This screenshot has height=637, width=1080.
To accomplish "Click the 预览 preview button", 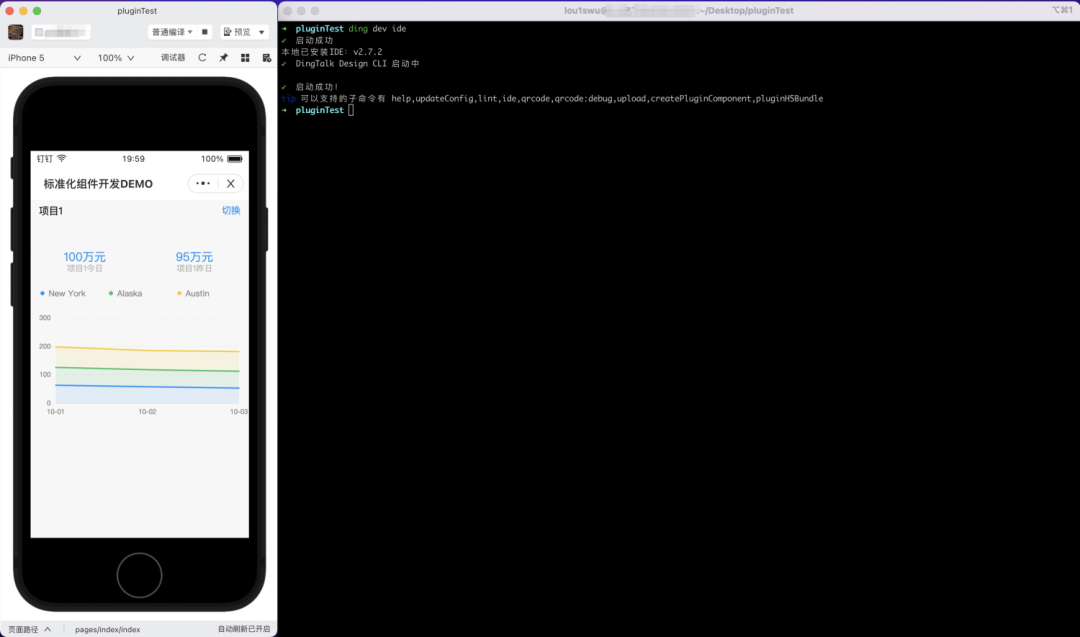I will click(238, 32).
